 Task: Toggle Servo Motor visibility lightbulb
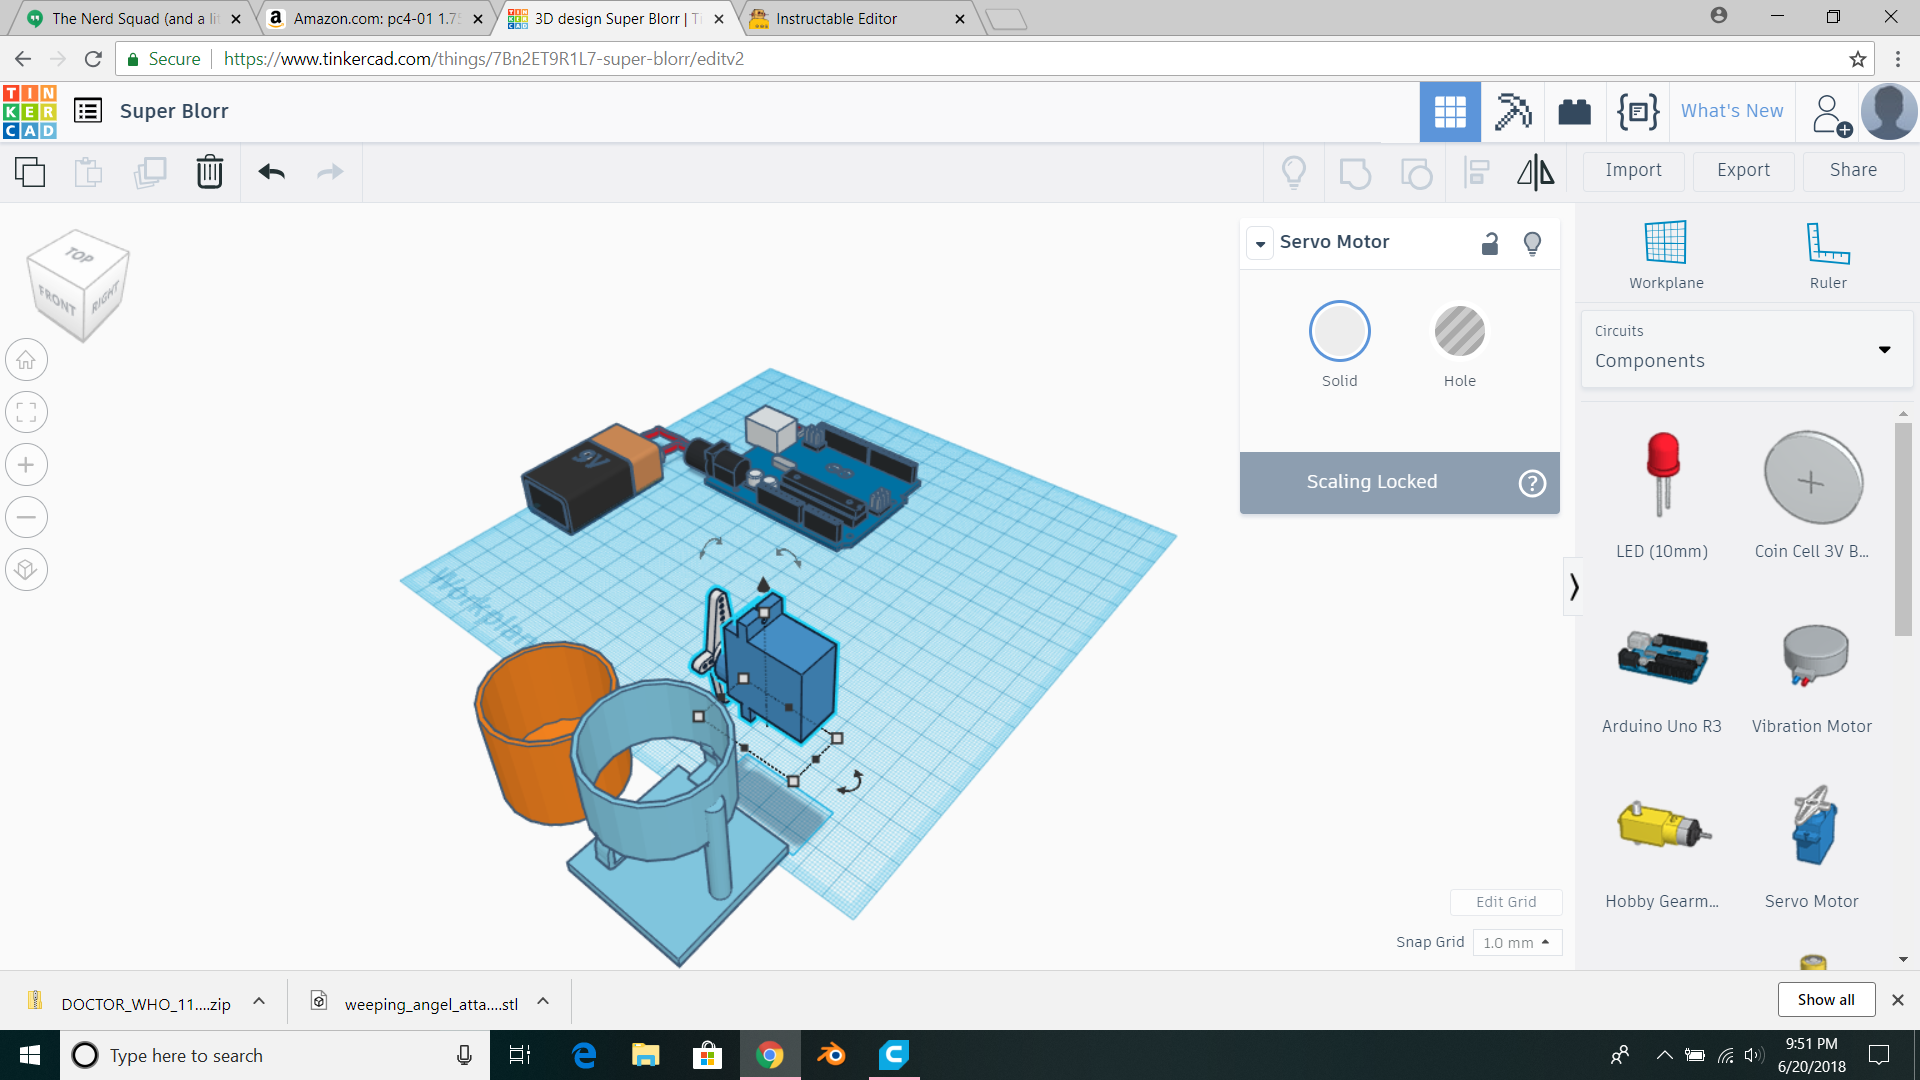point(1532,243)
